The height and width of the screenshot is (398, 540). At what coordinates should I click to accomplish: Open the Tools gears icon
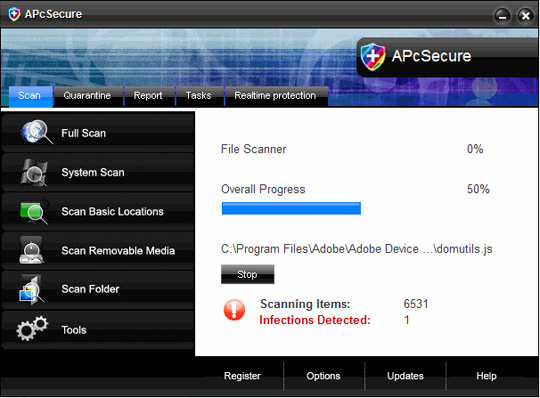(x=32, y=328)
